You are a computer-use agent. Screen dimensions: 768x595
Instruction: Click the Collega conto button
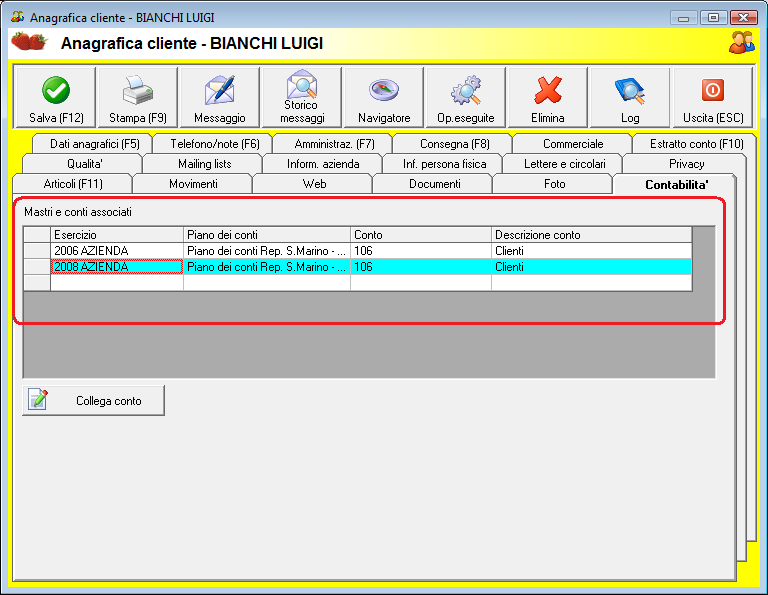pos(93,401)
